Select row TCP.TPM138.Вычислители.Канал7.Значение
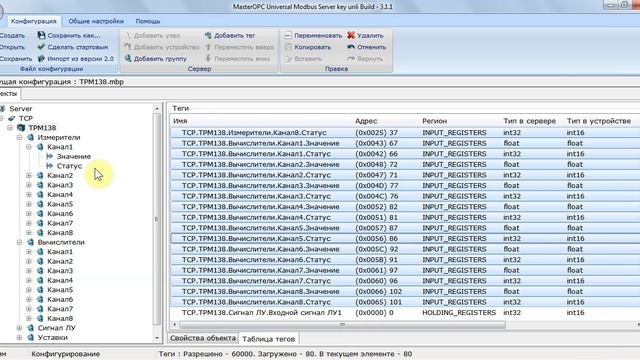 pos(405,270)
